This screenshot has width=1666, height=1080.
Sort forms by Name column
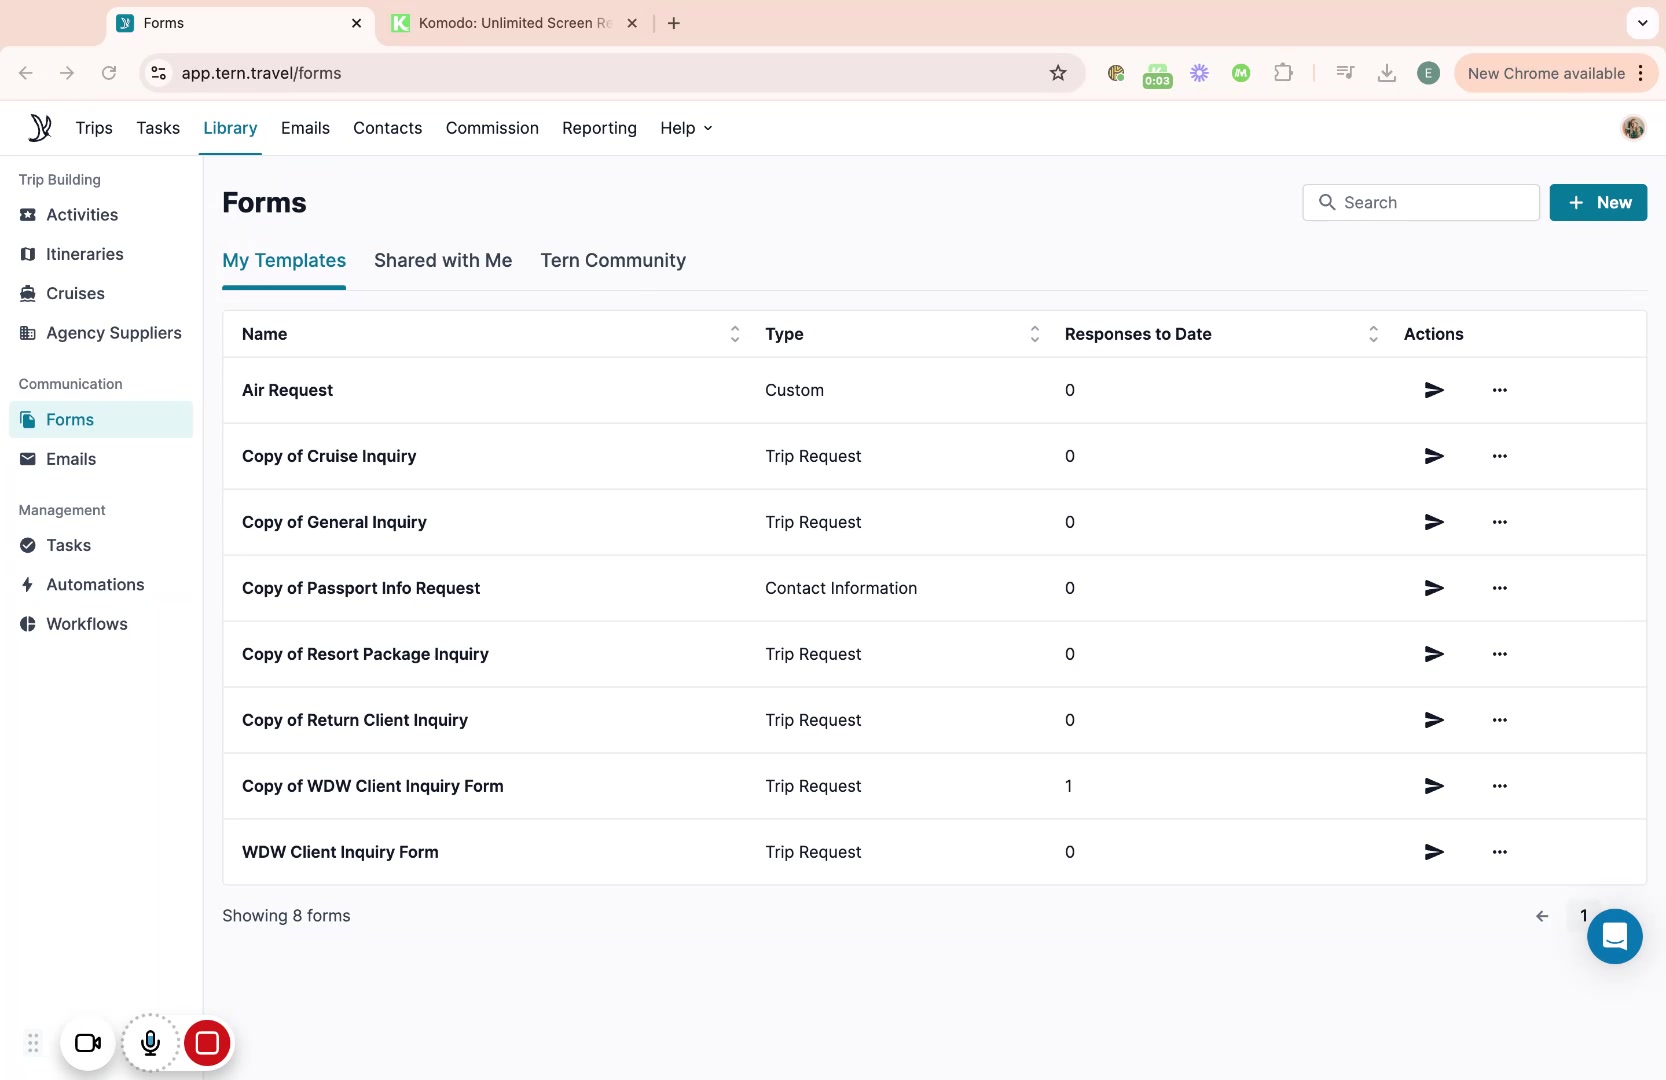pyautogui.click(x=735, y=334)
